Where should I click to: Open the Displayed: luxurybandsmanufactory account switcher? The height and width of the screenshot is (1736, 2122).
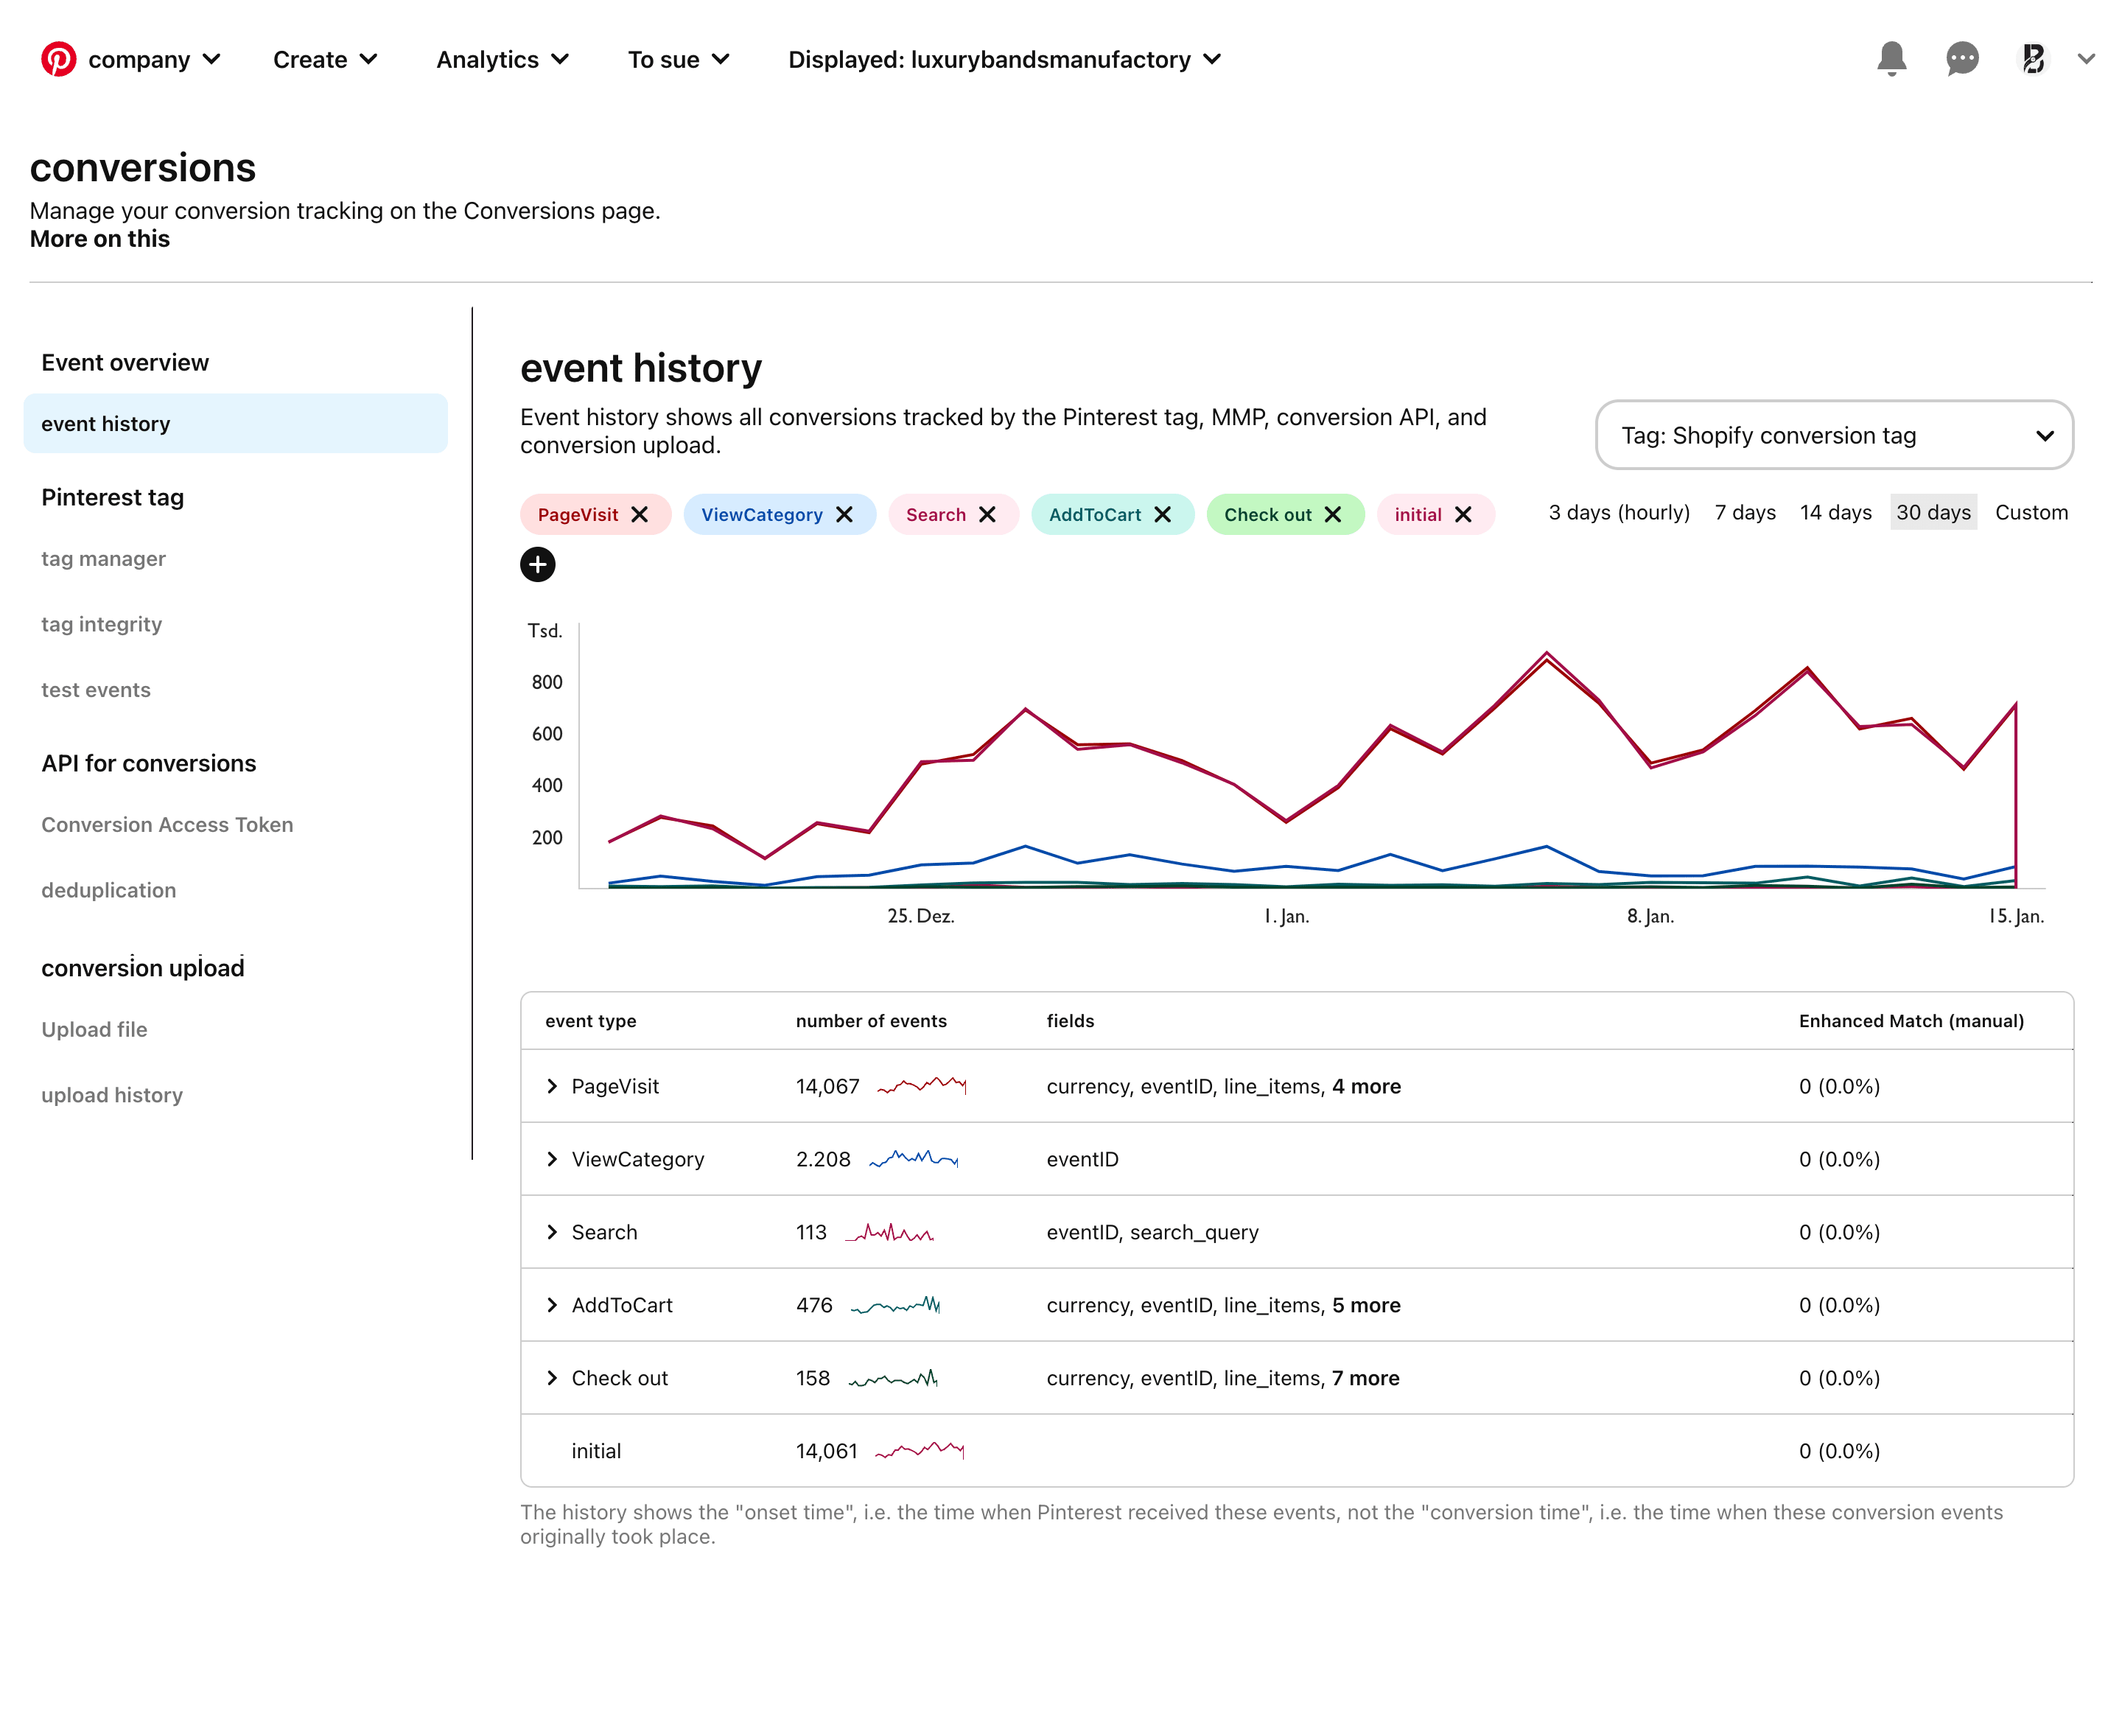[x=1004, y=60]
